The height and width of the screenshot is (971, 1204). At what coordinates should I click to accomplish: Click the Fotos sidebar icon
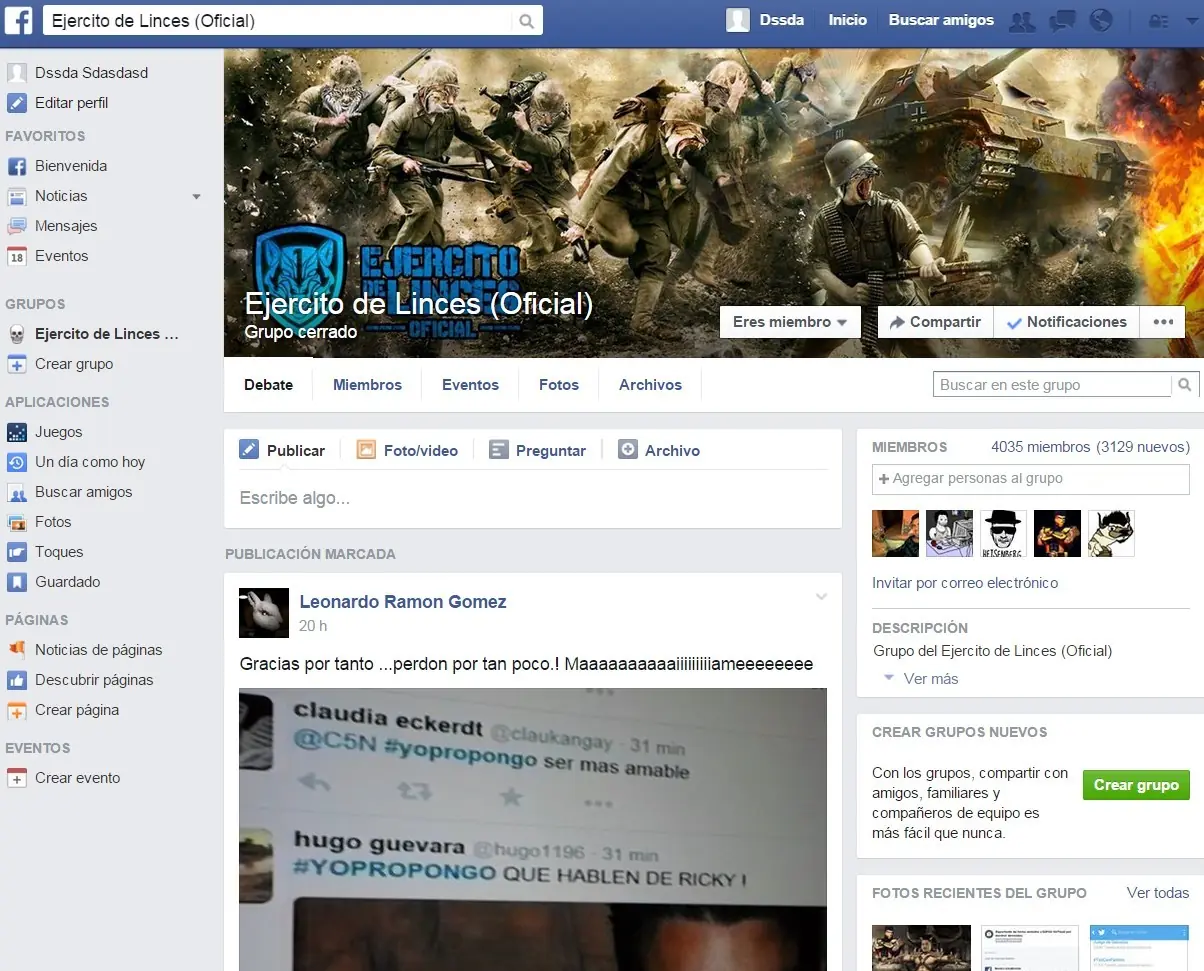click(x=16, y=522)
